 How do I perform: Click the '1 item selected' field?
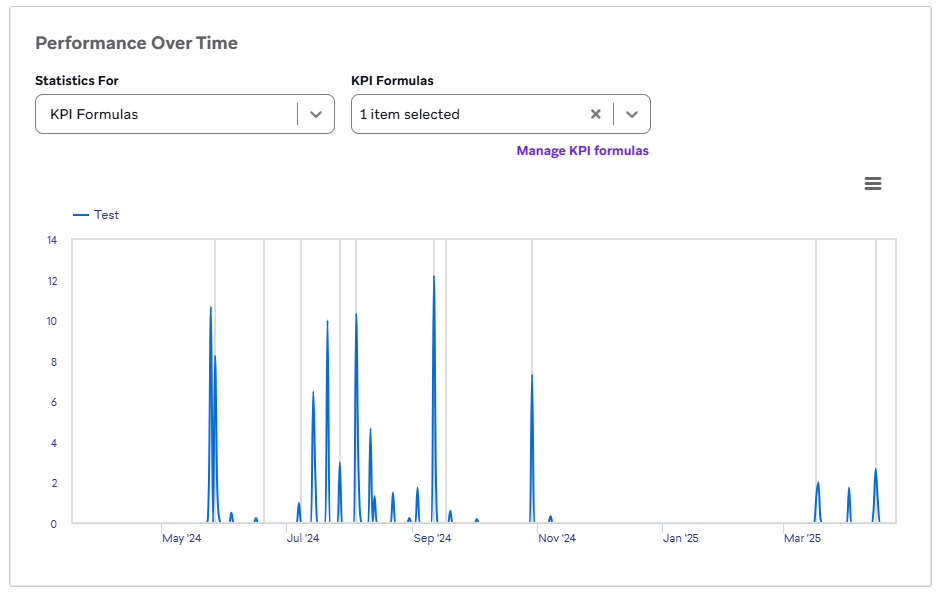[501, 114]
